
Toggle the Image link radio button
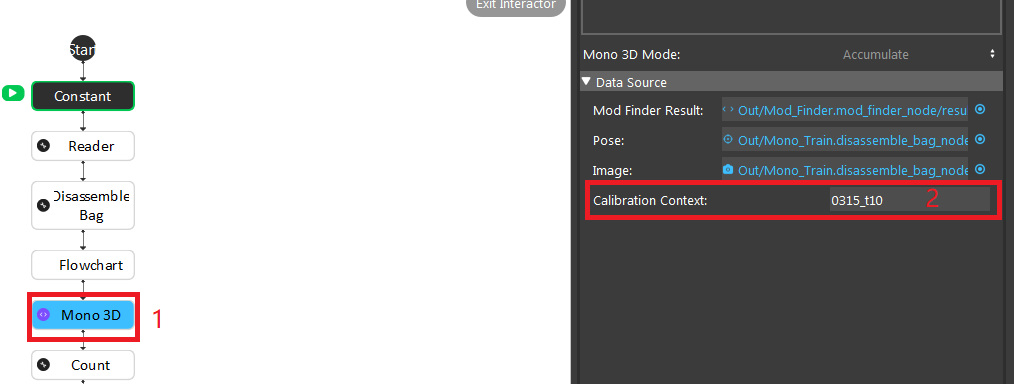point(980,169)
